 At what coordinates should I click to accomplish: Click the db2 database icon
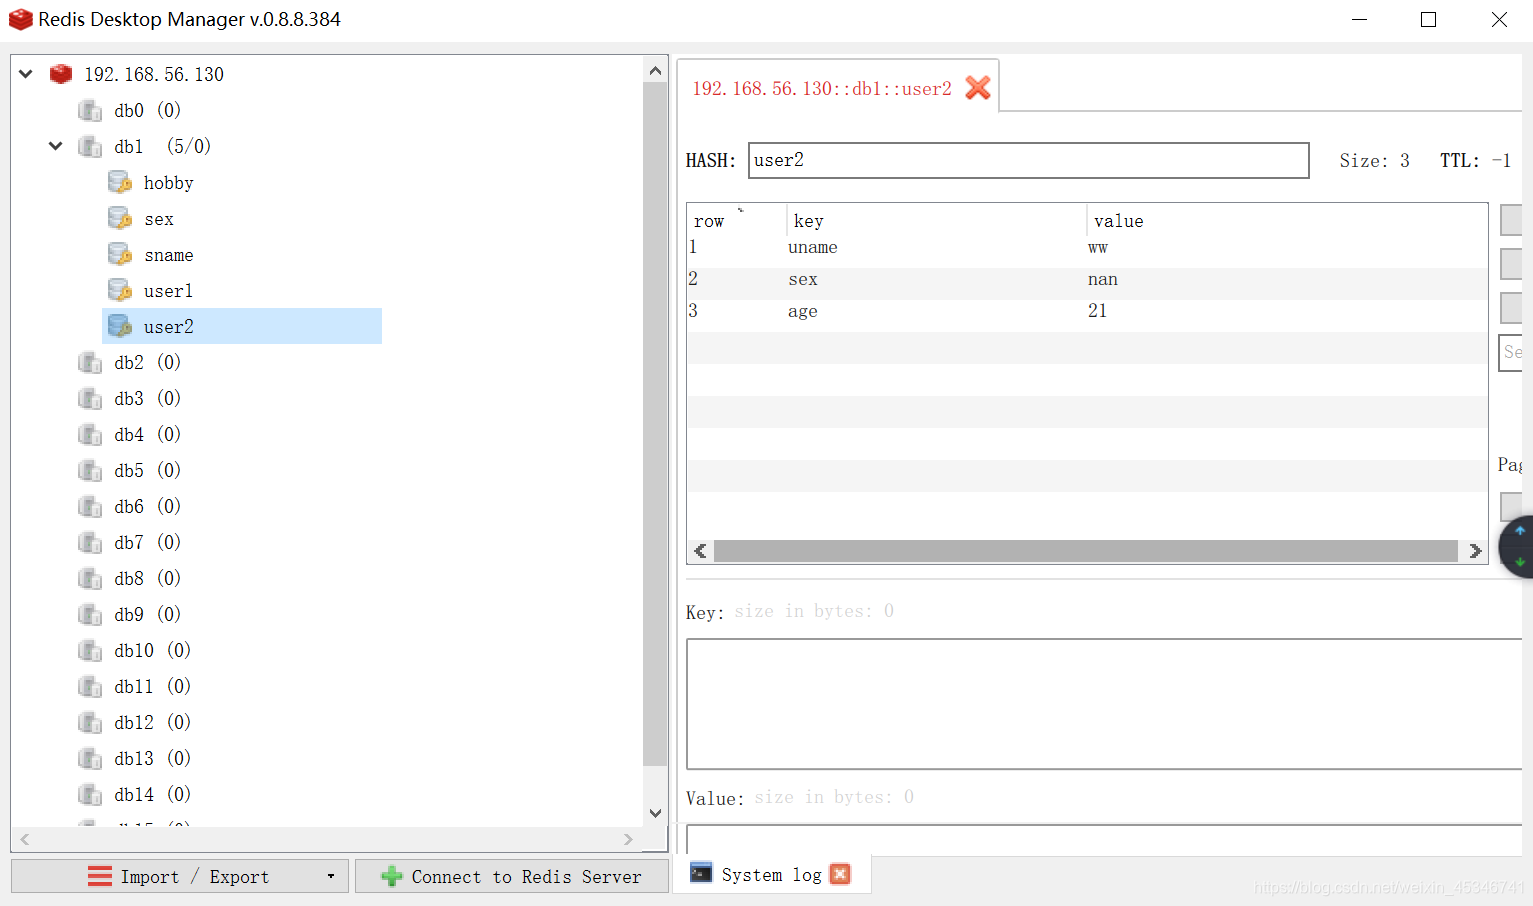pos(90,362)
